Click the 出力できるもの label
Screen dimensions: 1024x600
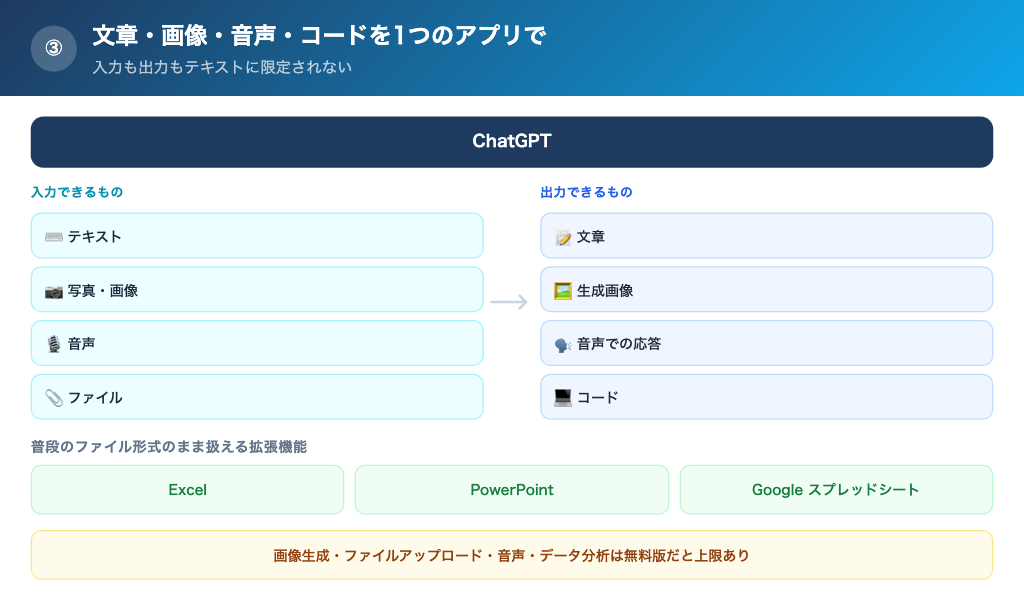pos(586,192)
